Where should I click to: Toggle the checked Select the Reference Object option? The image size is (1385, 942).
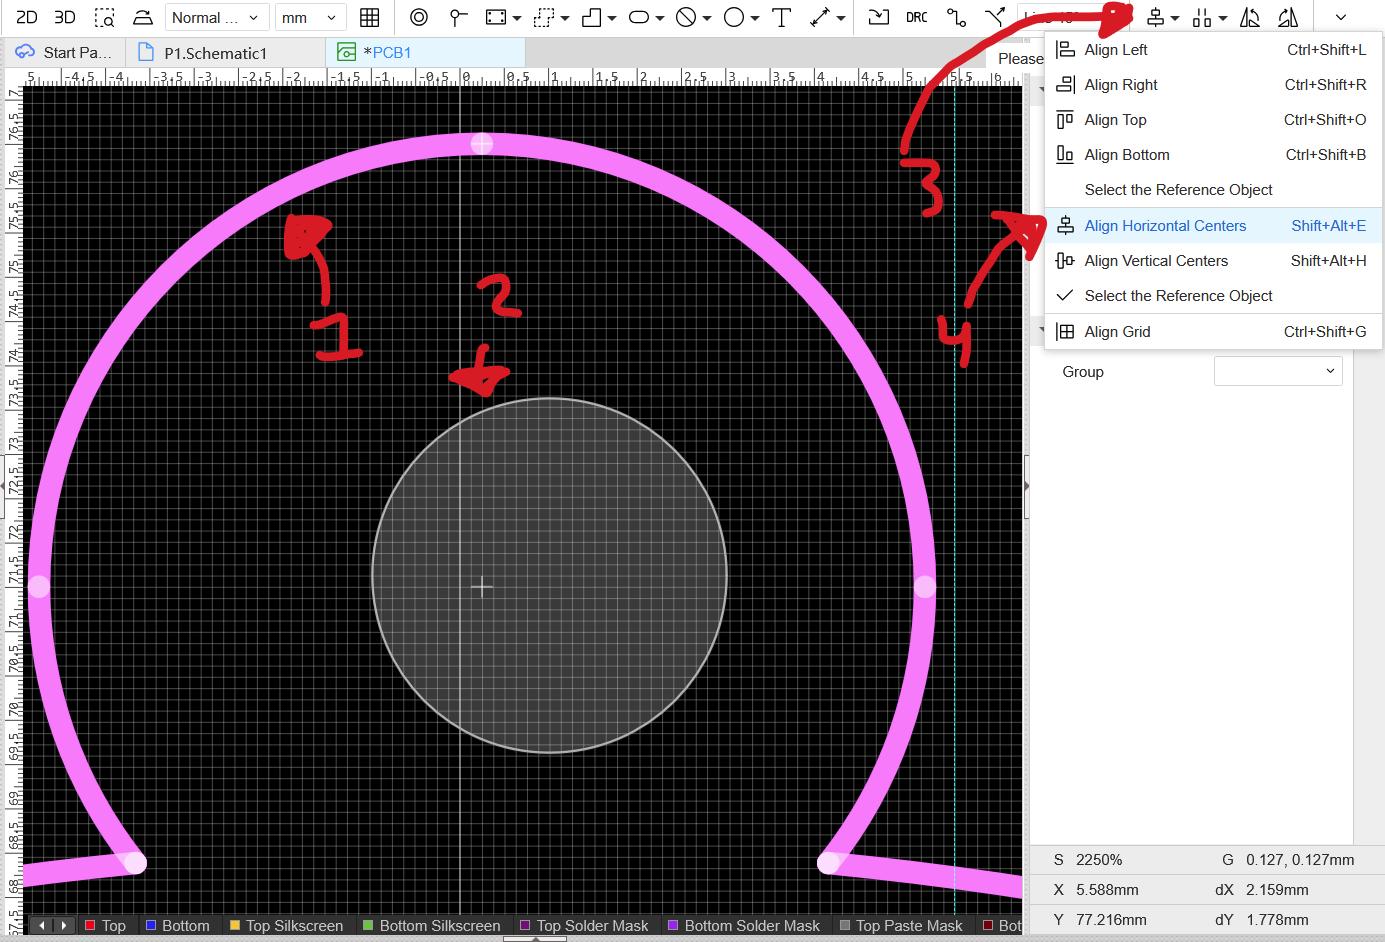coord(1178,296)
